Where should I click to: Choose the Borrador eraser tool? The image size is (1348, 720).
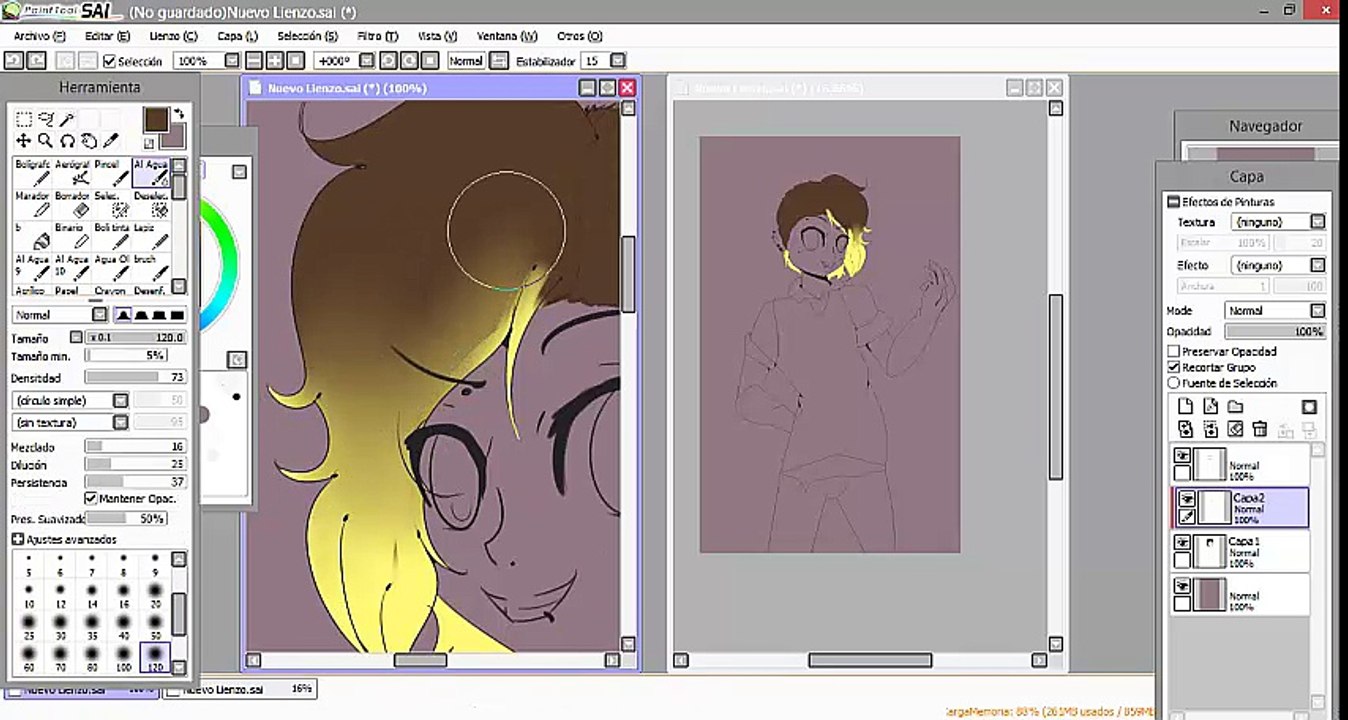72,204
